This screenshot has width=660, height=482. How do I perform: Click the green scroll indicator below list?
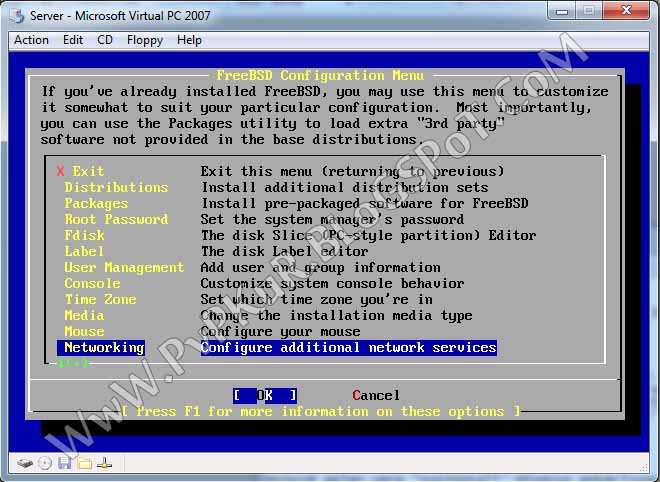tap(73, 363)
